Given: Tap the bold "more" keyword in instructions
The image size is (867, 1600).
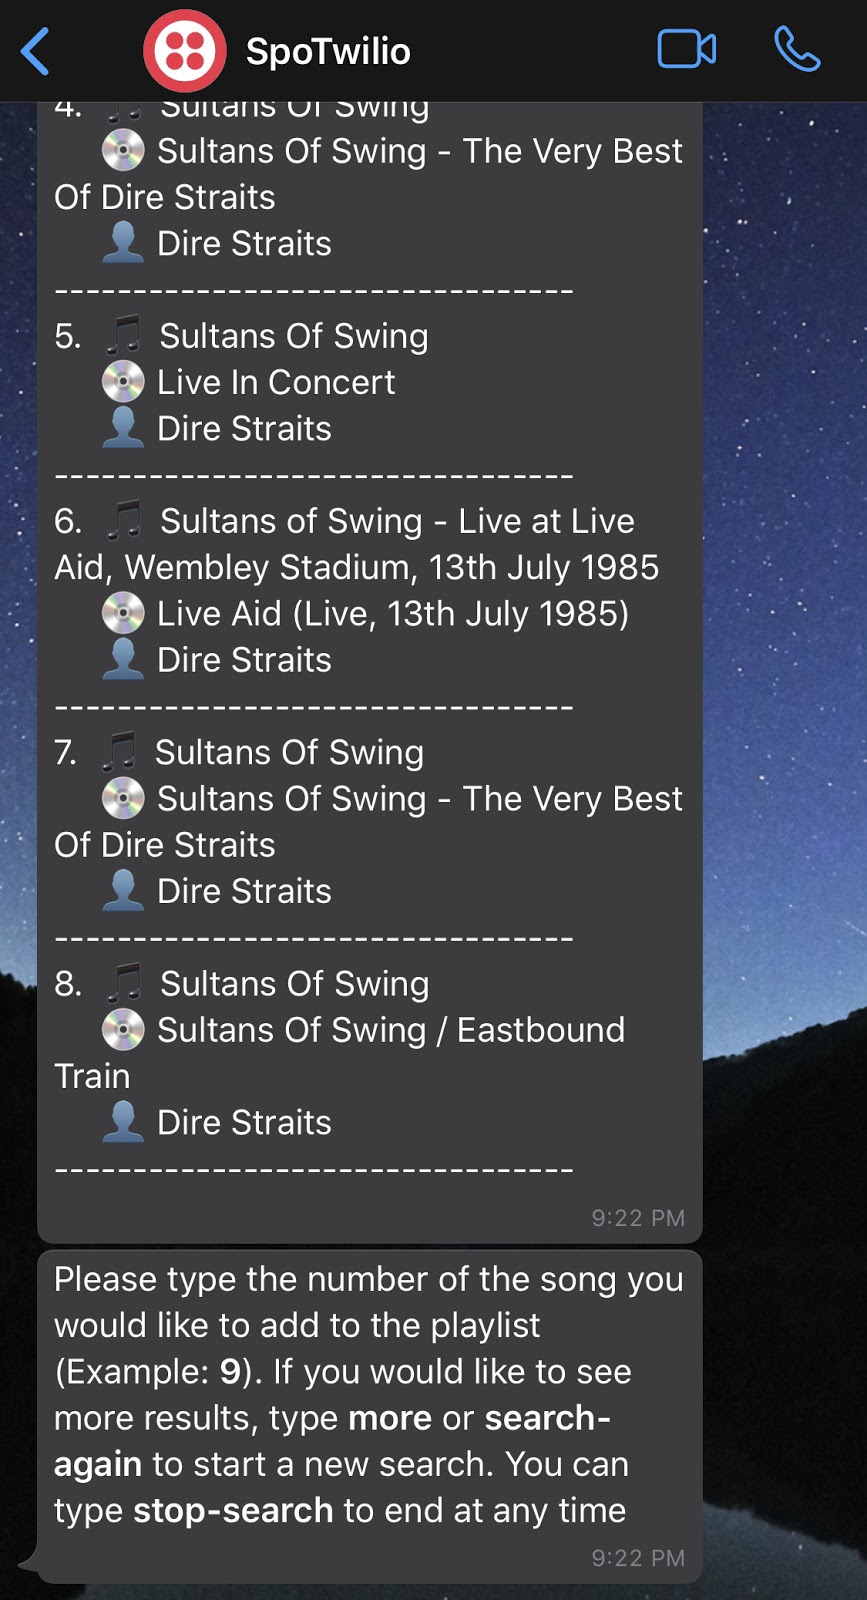Looking at the screenshot, I should (x=390, y=1418).
